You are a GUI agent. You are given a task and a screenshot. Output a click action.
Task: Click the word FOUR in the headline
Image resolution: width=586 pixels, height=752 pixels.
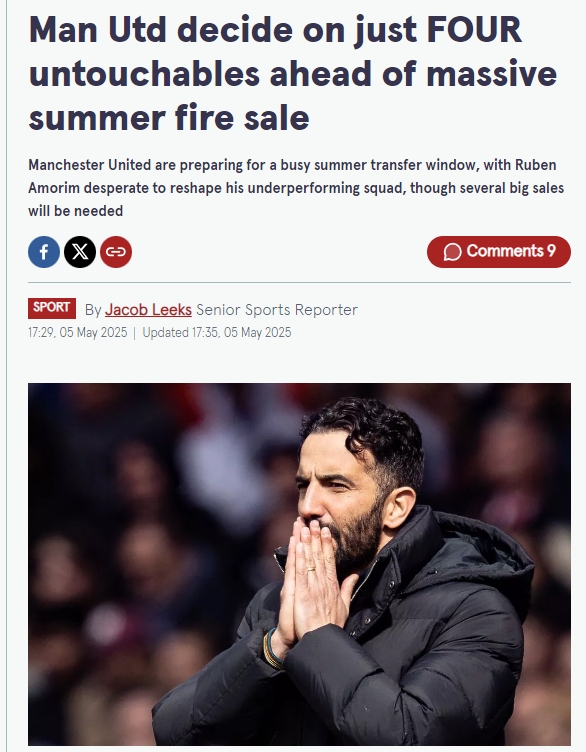[473, 30]
